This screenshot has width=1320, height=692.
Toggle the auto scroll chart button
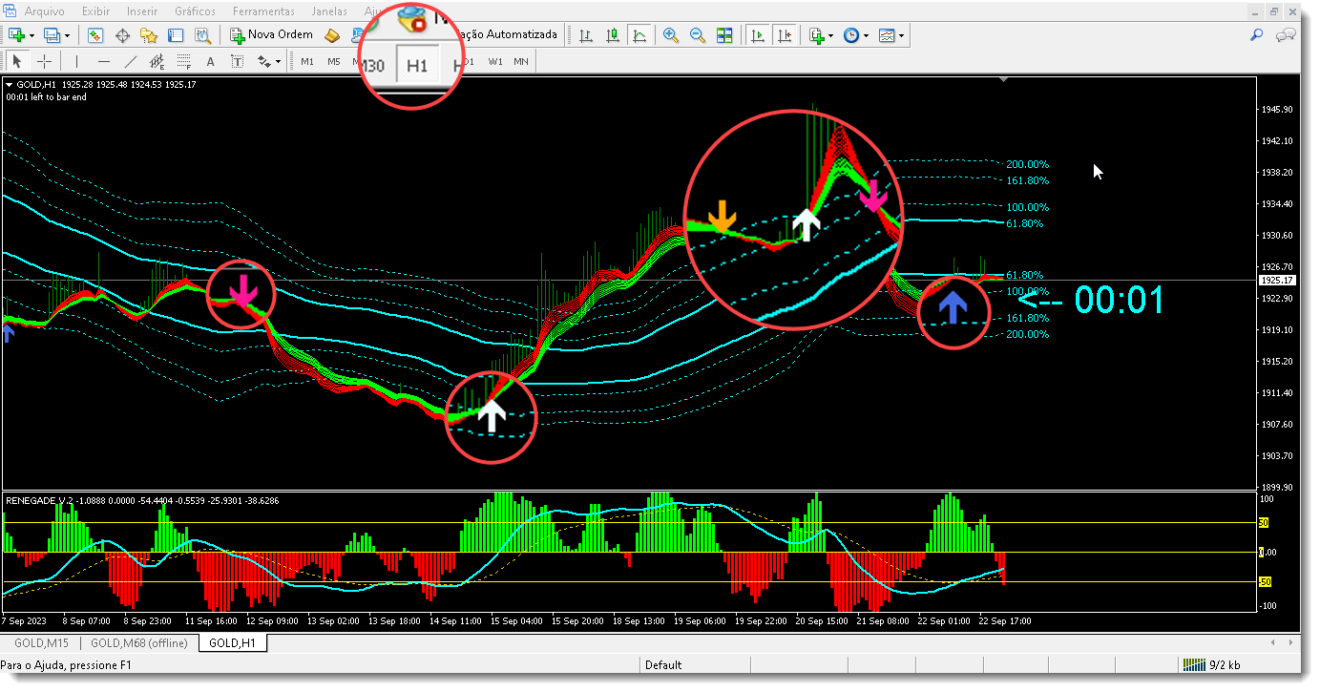coord(758,35)
